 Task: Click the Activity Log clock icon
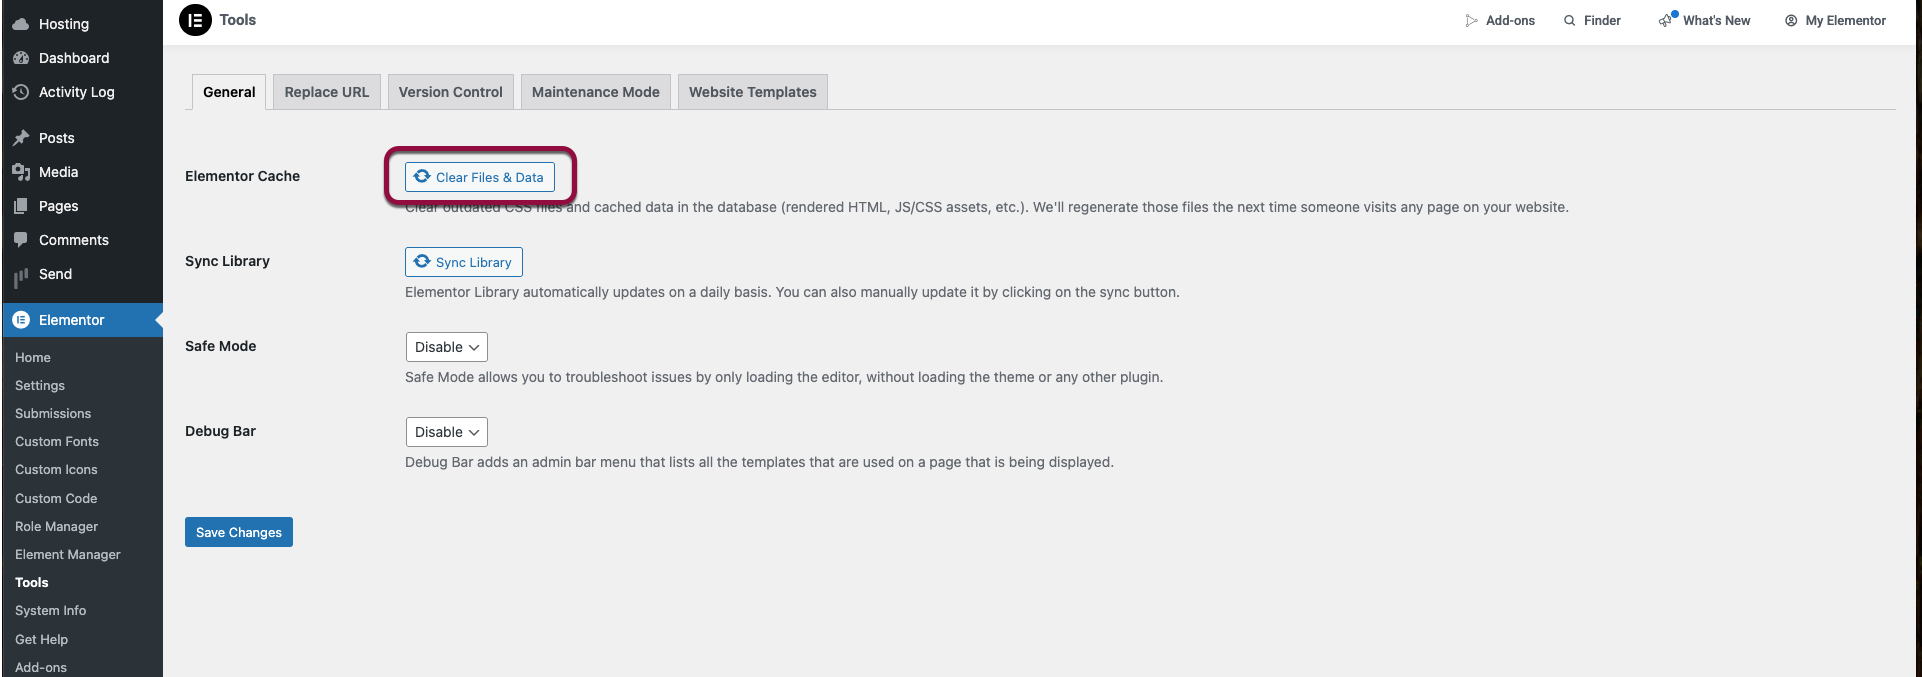pyautogui.click(x=21, y=92)
